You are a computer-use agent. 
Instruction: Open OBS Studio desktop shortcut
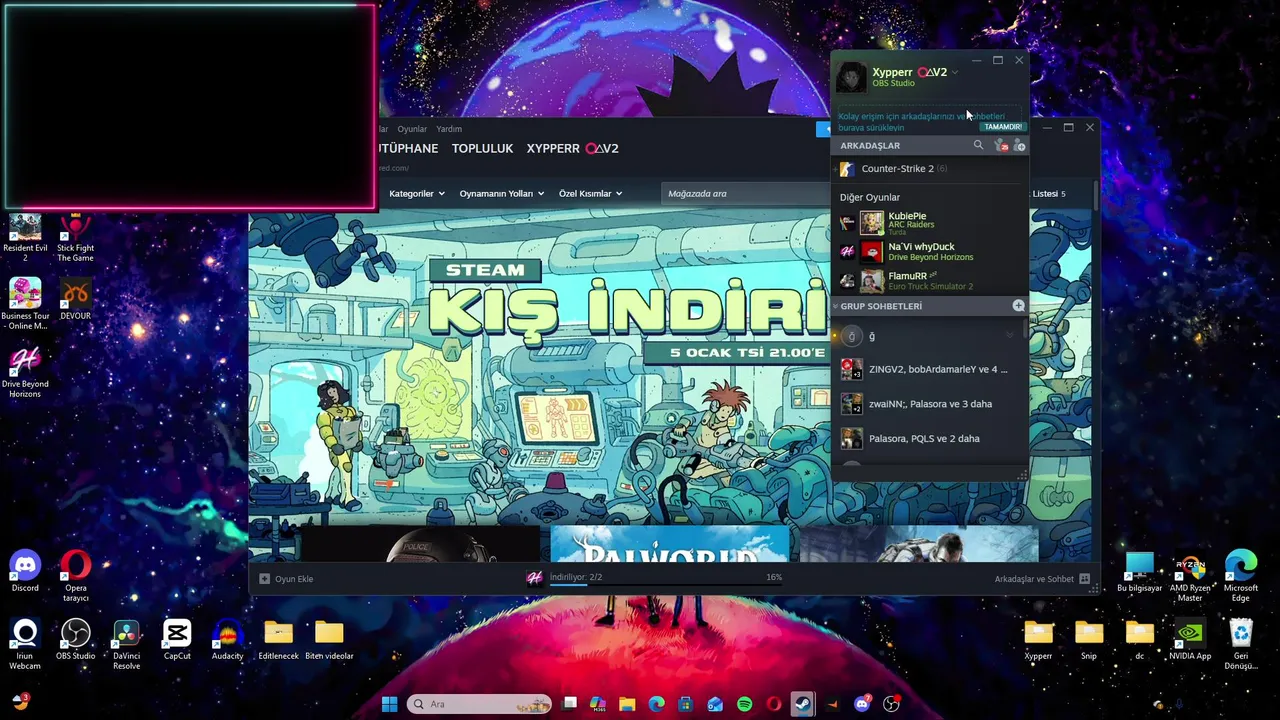[76, 639]
